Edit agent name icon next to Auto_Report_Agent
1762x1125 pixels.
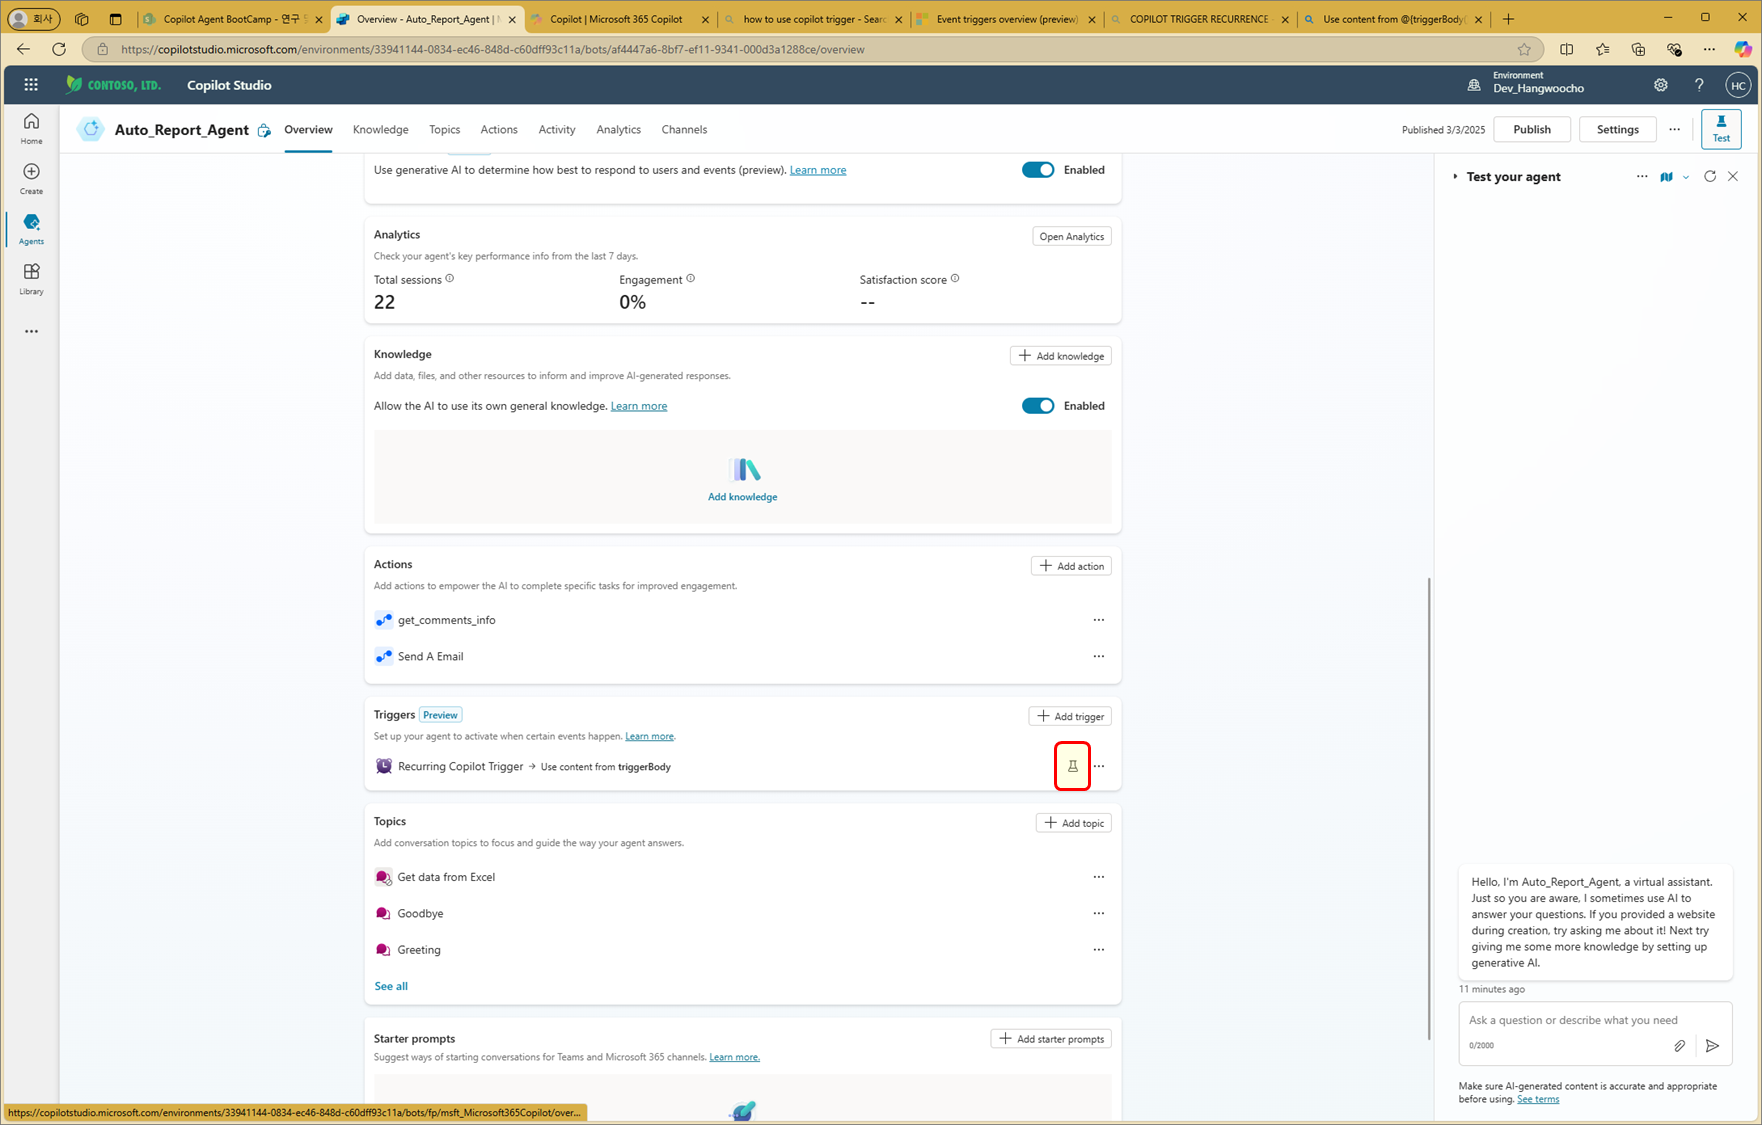tap(264, 130)
